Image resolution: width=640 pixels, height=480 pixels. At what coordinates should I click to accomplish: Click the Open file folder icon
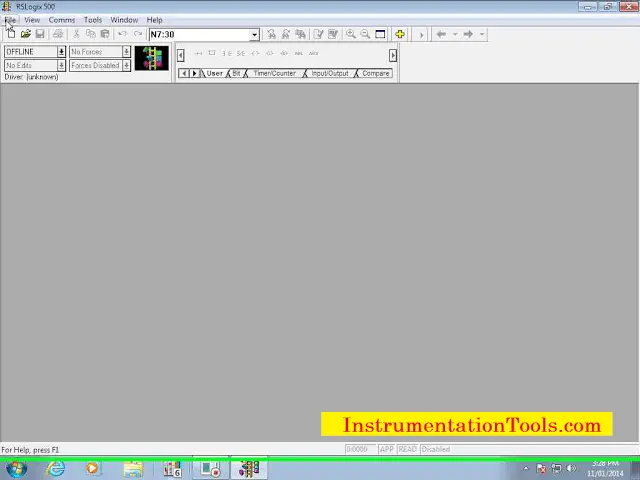[26, 34]
